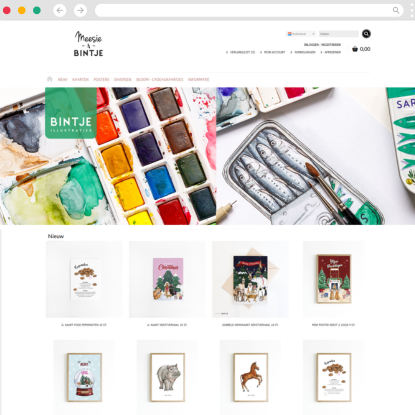The image size is (415, 415).
Task: Click the black round search button
Action: (366, 34)
